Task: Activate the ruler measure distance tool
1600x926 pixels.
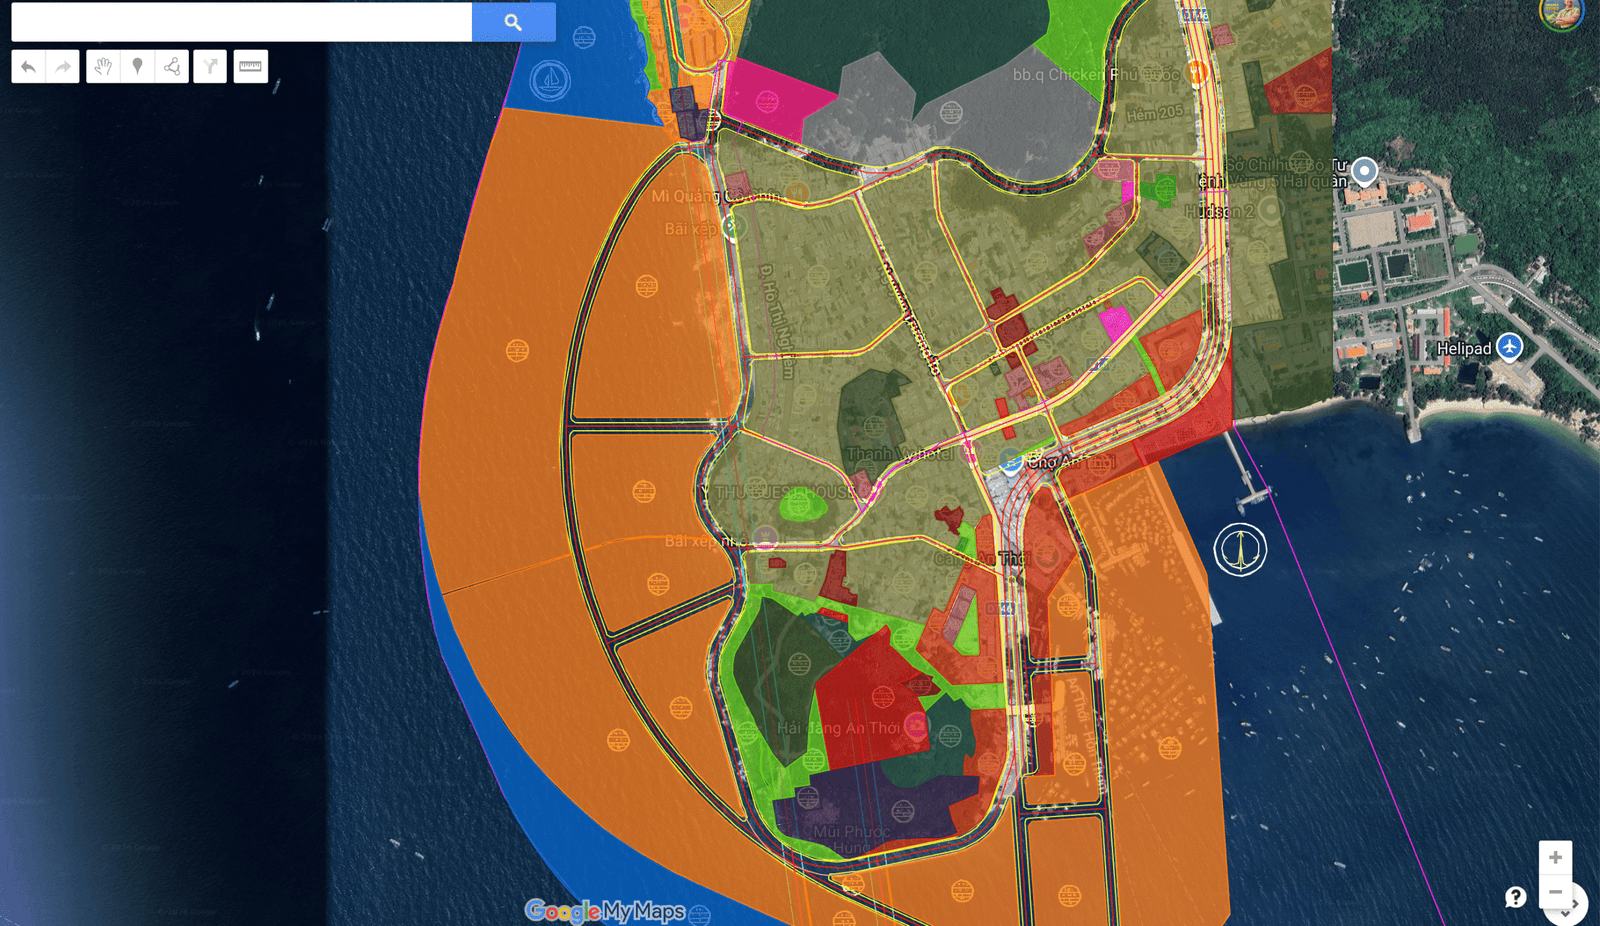Action: tap(250, 67)
